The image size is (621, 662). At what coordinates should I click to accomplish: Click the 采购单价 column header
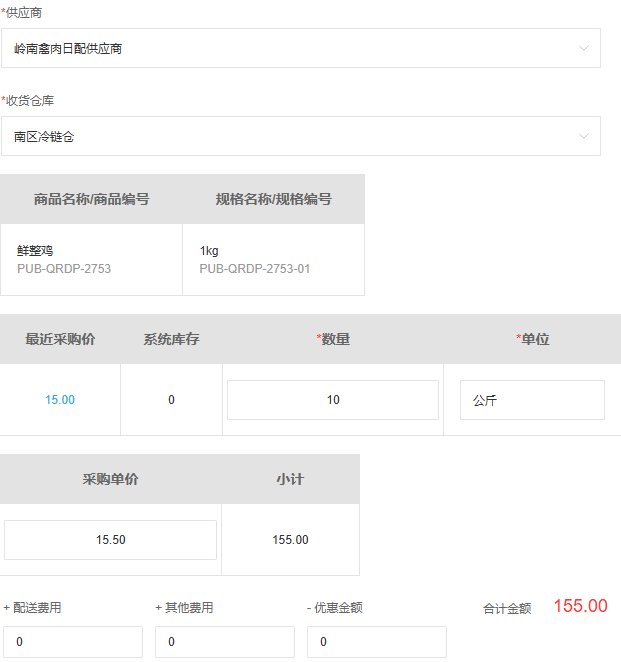pos(110,479)
